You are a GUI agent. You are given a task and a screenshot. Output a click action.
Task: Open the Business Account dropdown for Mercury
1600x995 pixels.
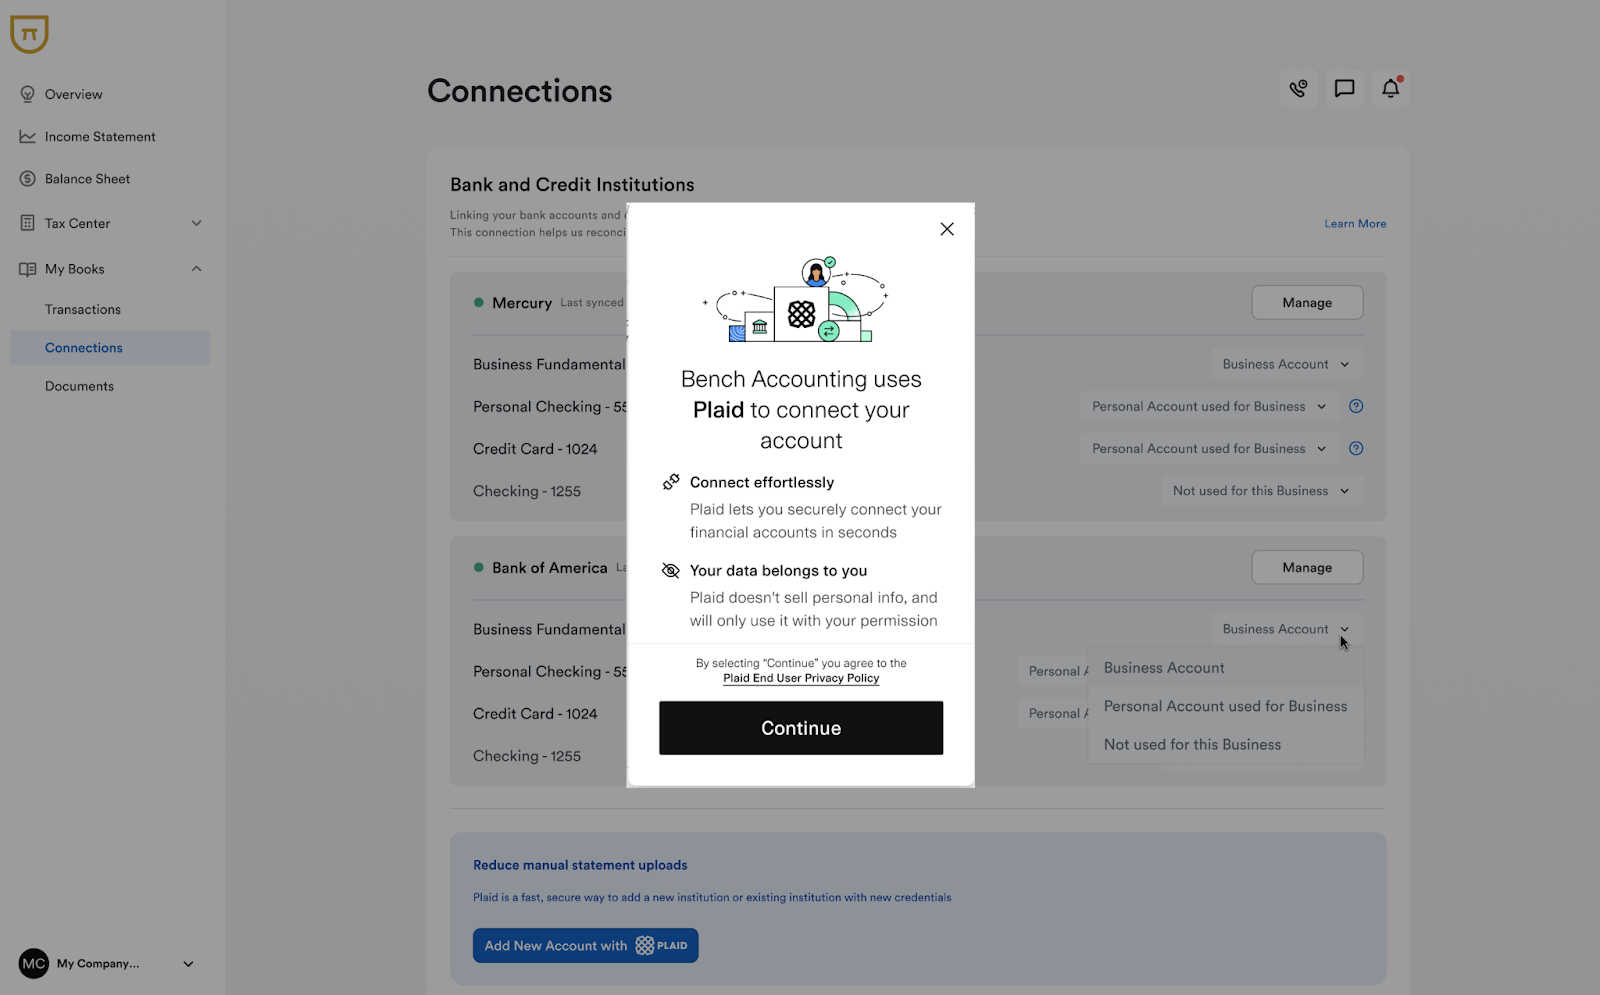[1286, 363]
